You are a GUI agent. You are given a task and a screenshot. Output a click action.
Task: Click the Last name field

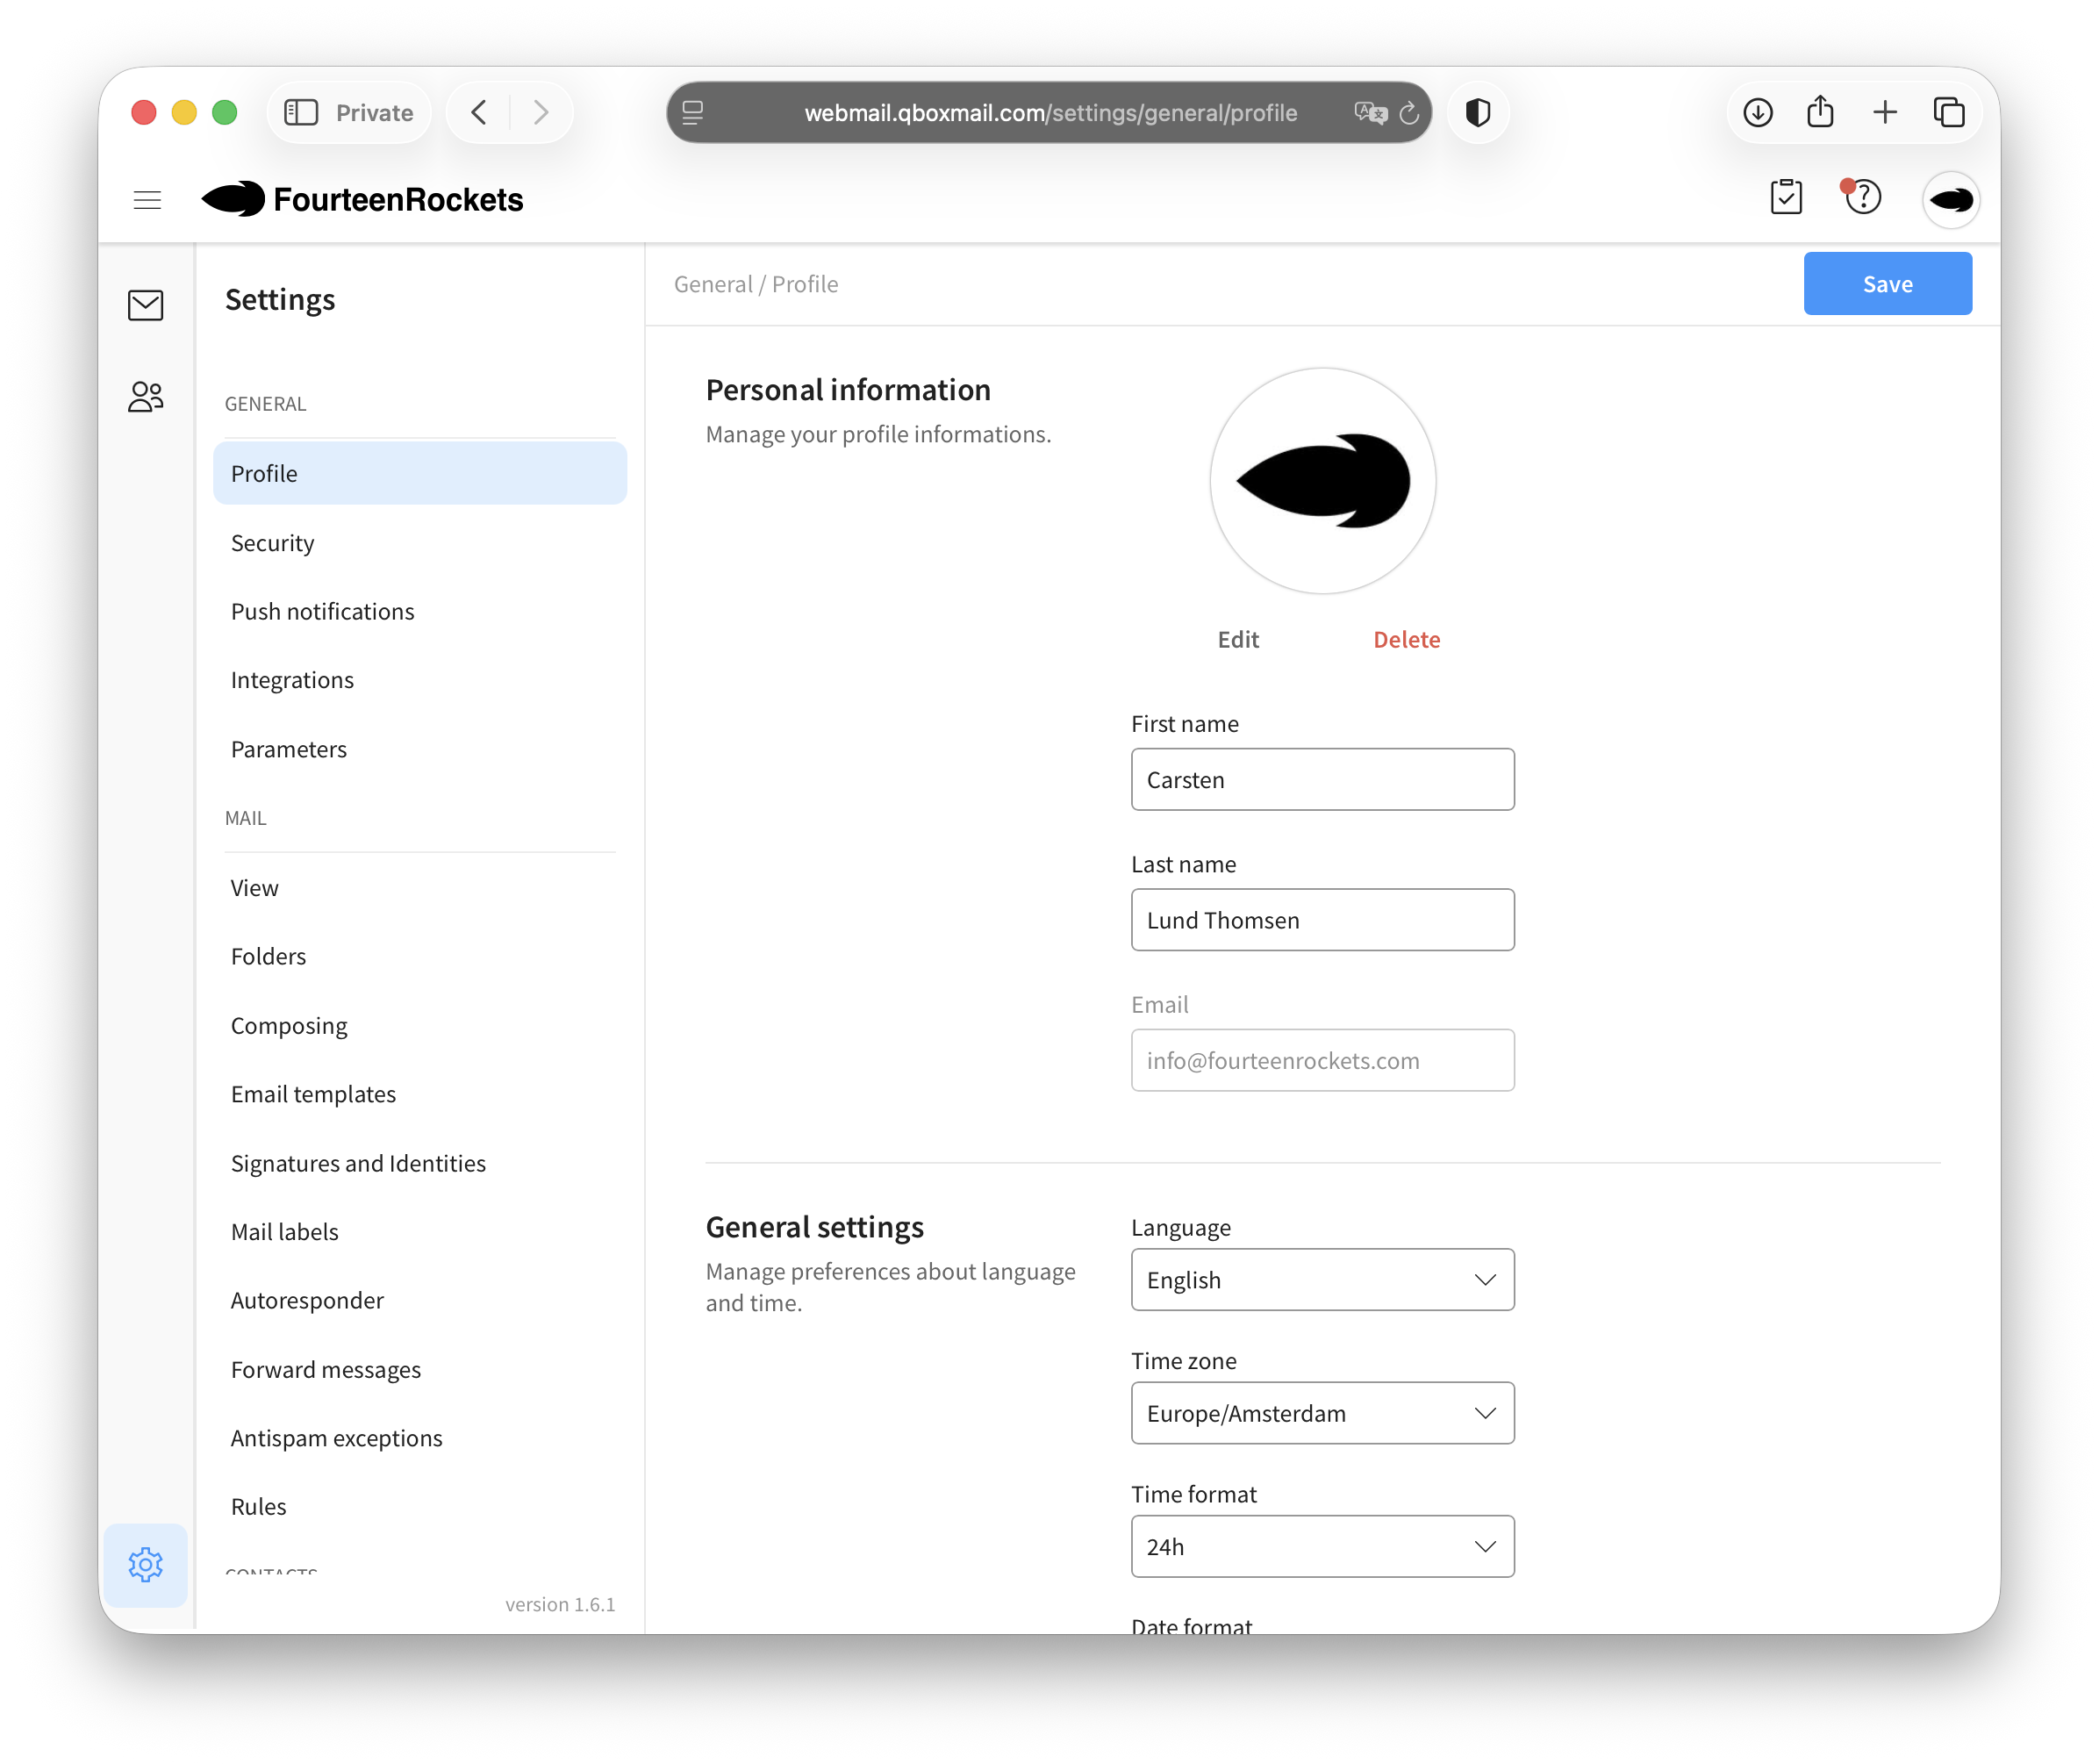1322,919
